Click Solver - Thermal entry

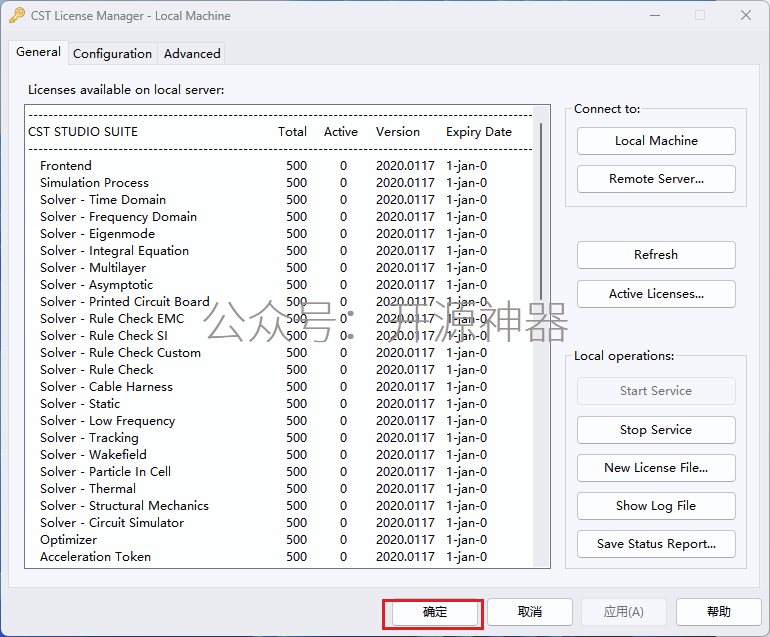pyautogui.click(x=264, y=489)
